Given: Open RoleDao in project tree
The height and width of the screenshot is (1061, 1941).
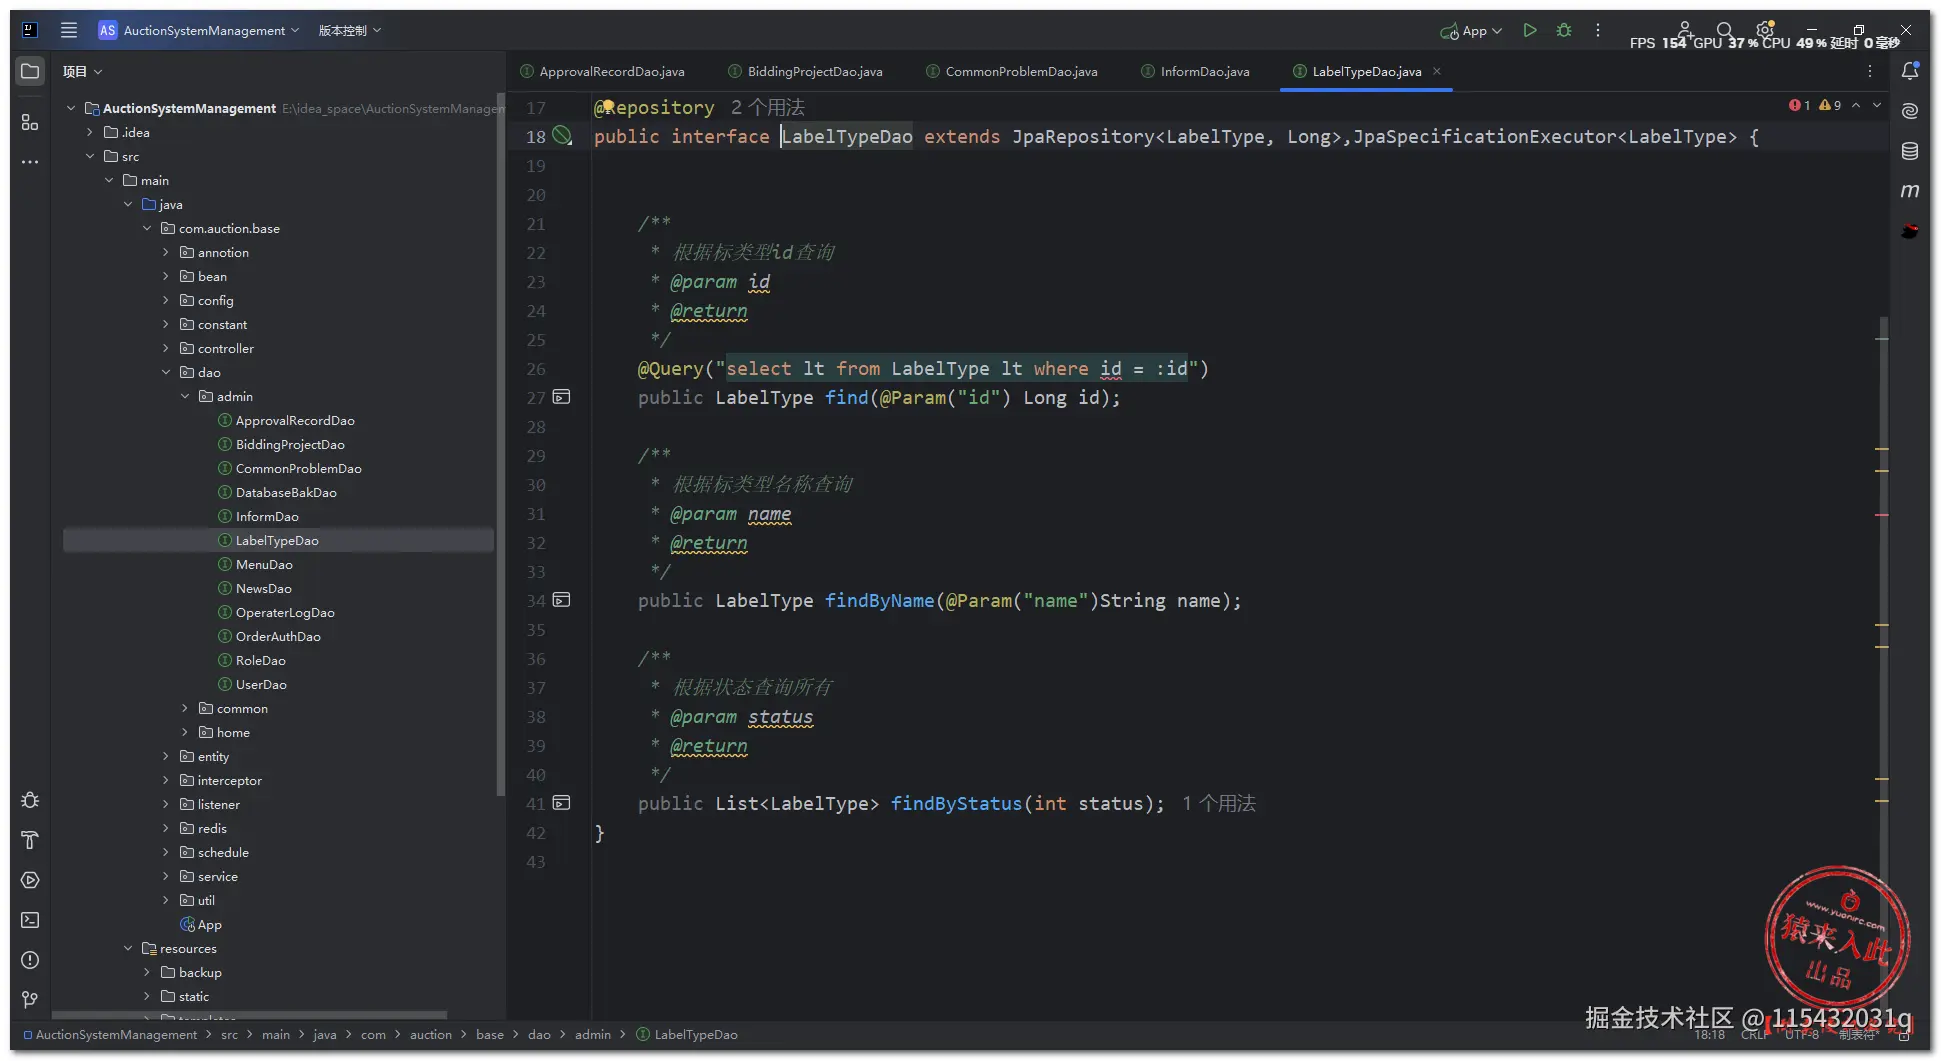Looking at the screenshot, I should click(x=260, y=660).
